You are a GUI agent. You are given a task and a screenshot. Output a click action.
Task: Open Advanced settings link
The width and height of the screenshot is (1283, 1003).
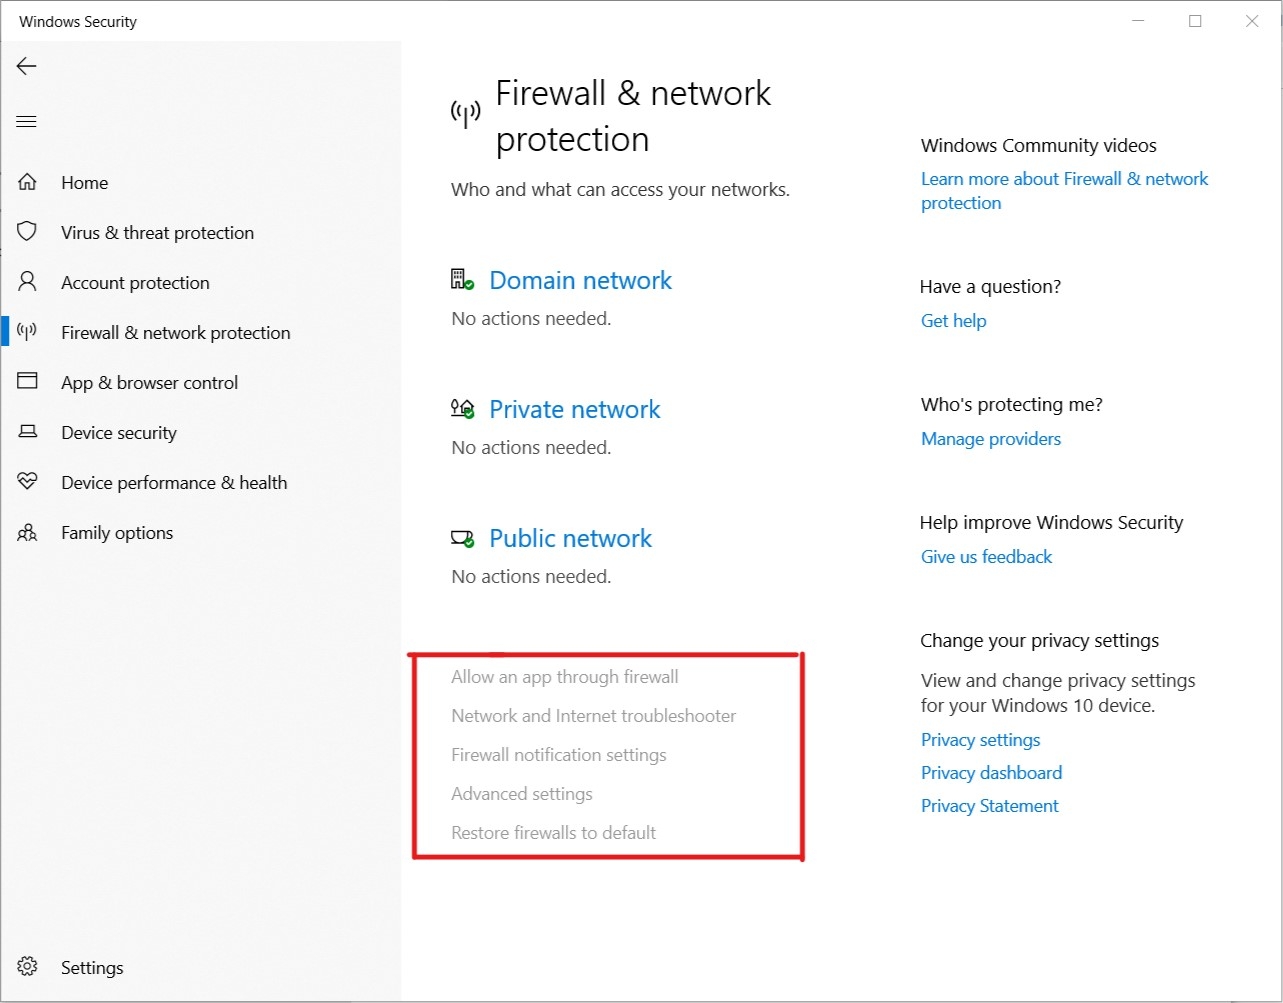click(522, 794)
